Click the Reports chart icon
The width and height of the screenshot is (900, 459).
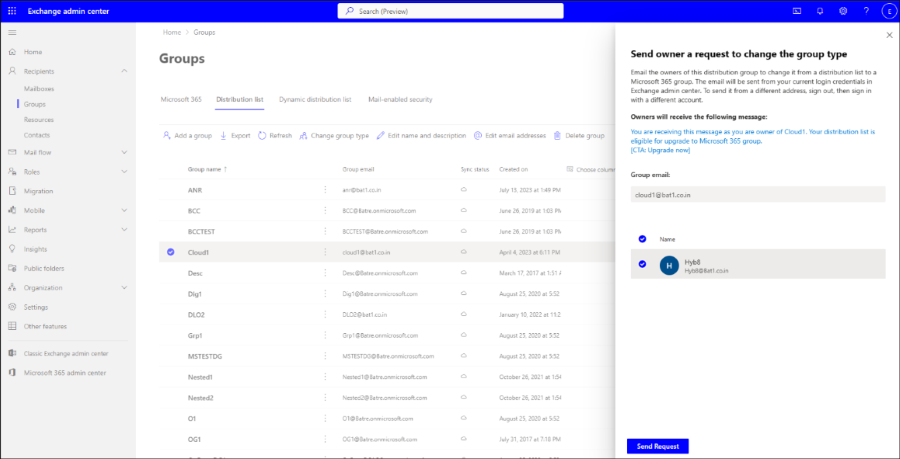[12, 230]
